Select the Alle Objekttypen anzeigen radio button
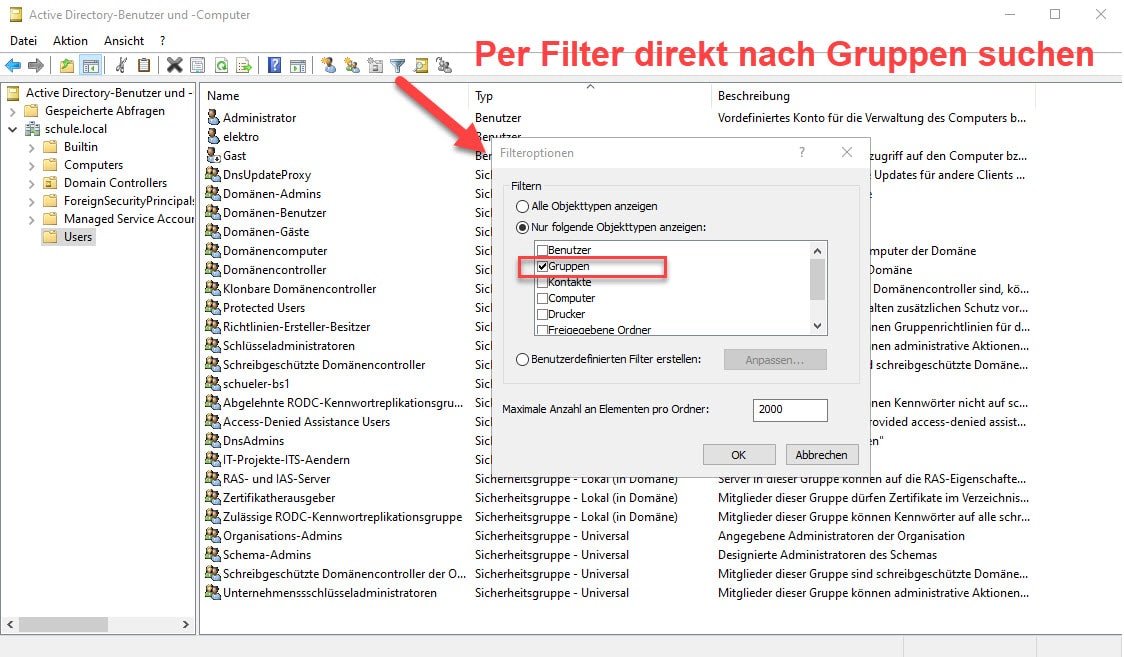This screenshot has width=1124, height=657. [523, 206]
